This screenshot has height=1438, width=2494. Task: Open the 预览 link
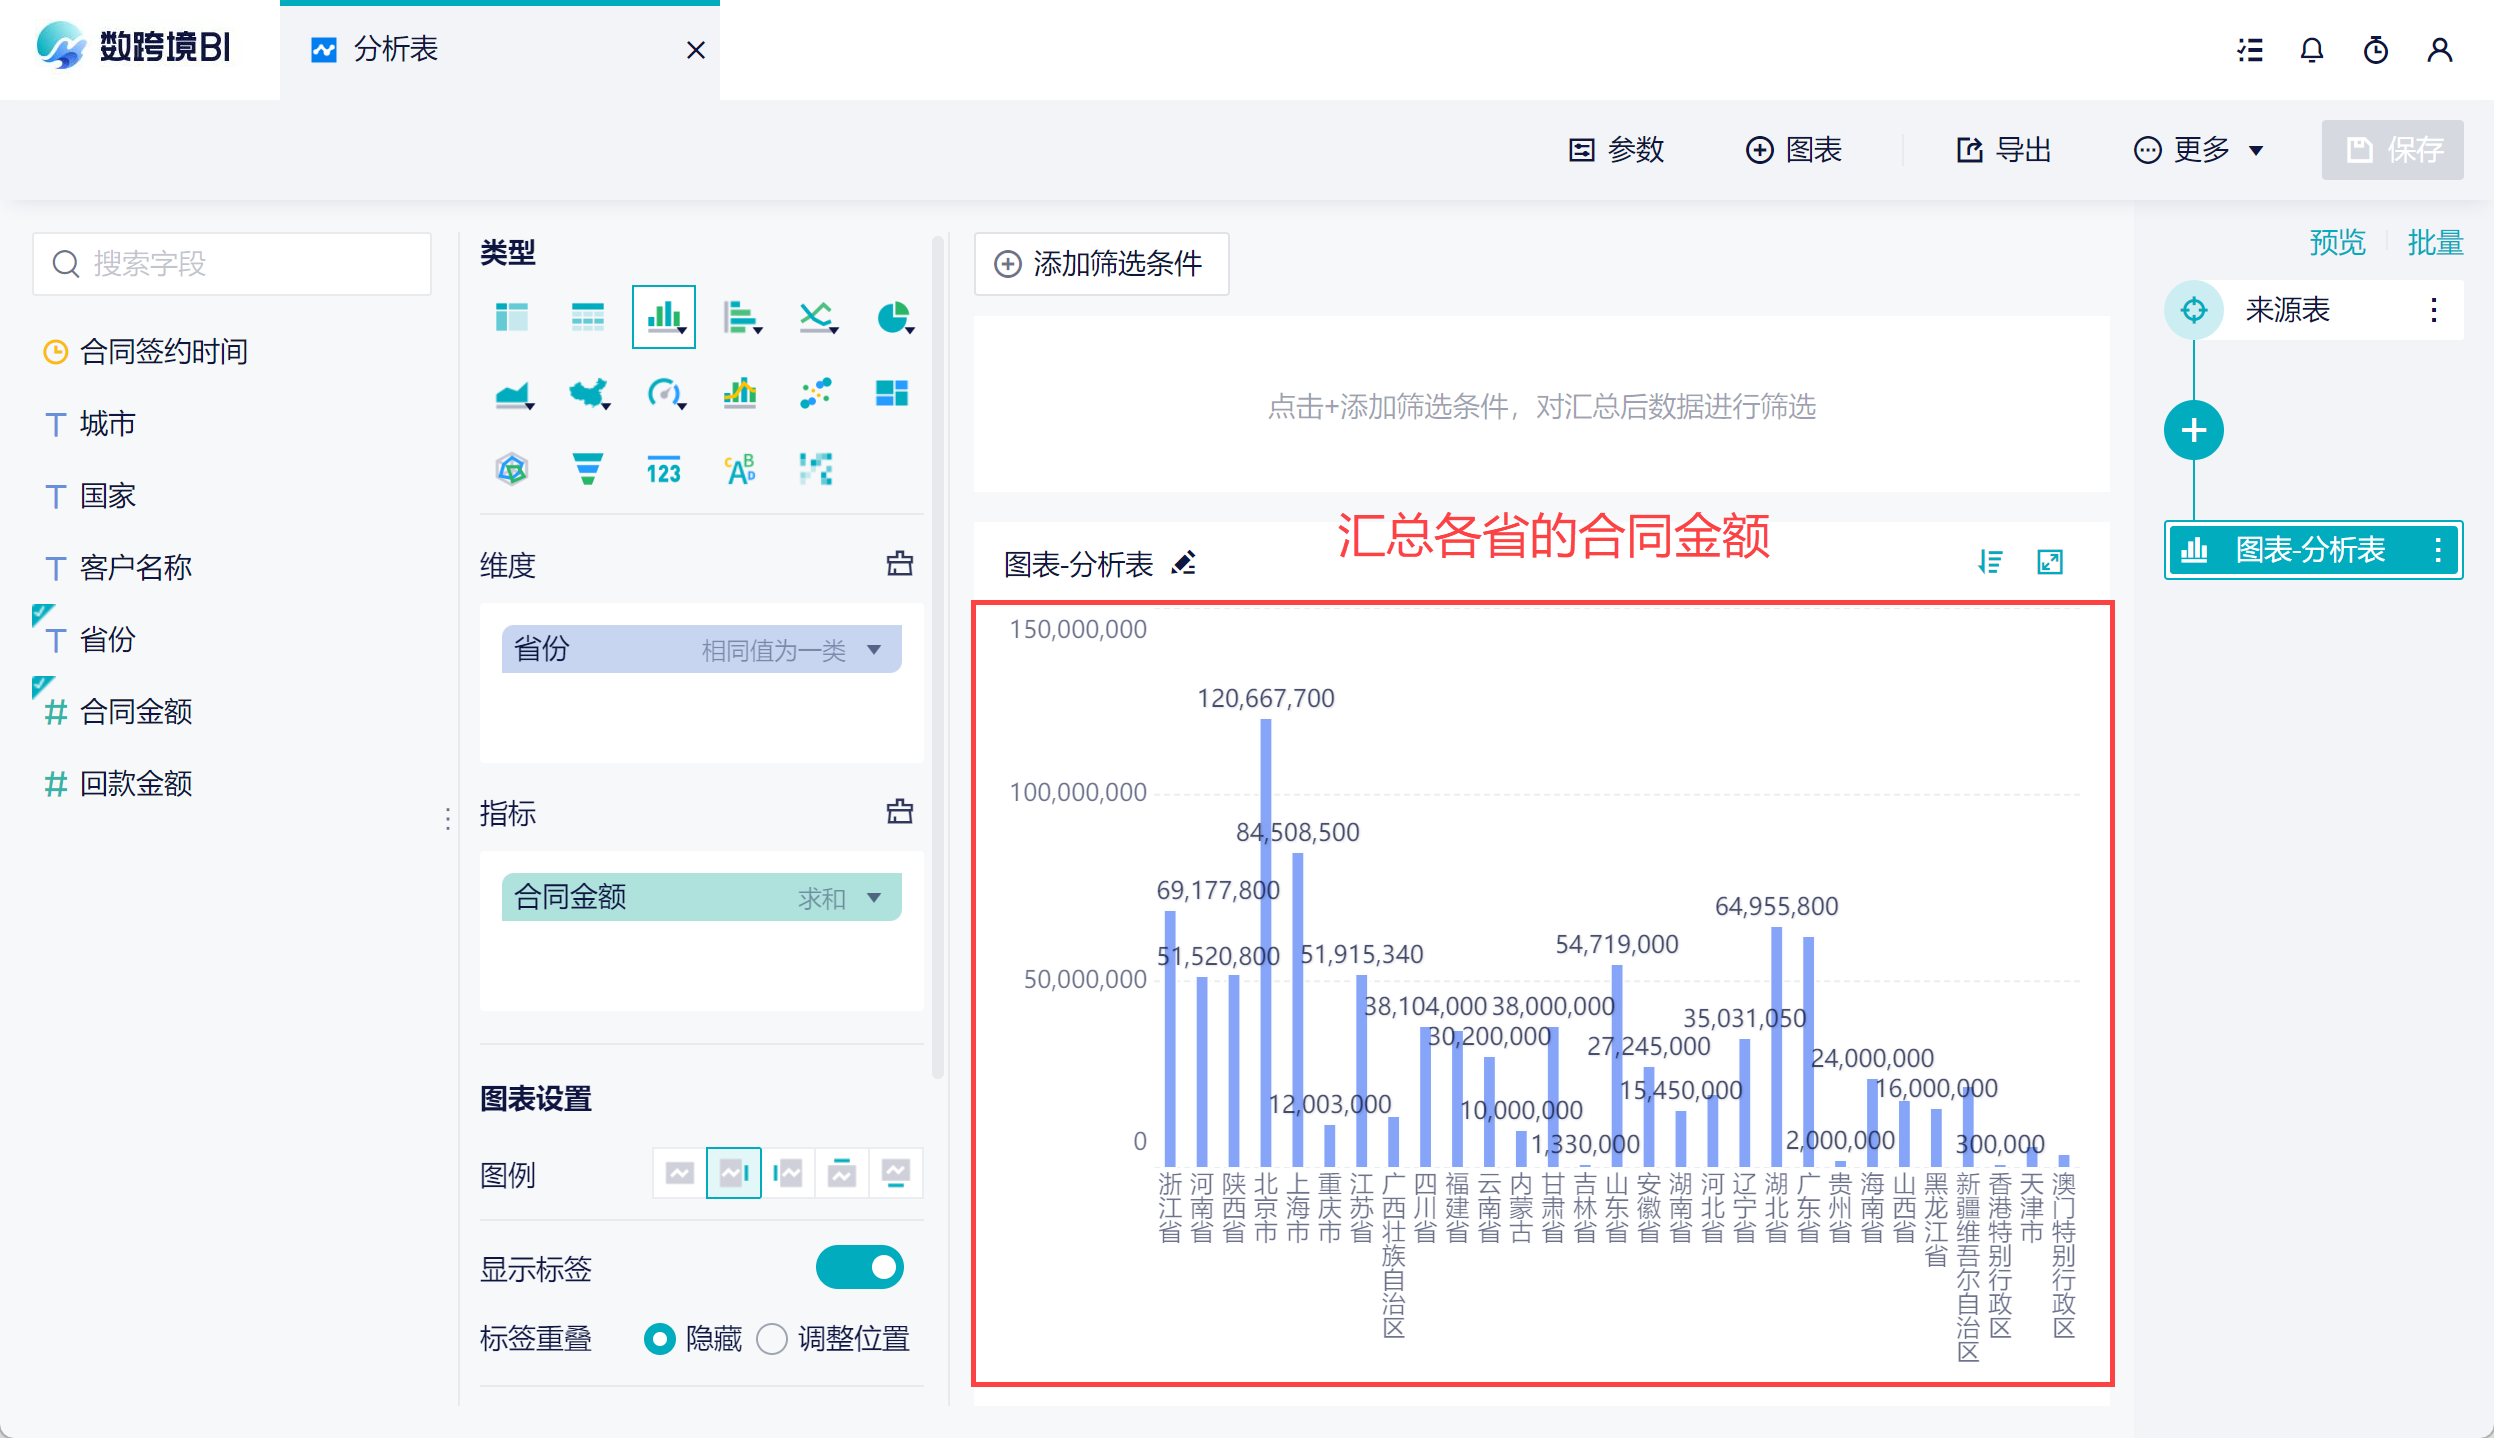(x=2337, y=242)
